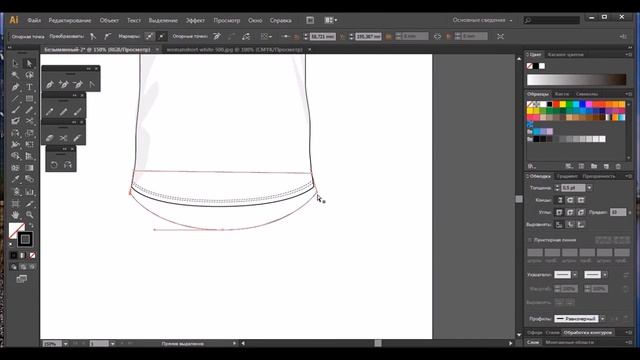This screenshot has width=640, height=360.
Task: Open the Слои panel tab
Action: [533, 342]
